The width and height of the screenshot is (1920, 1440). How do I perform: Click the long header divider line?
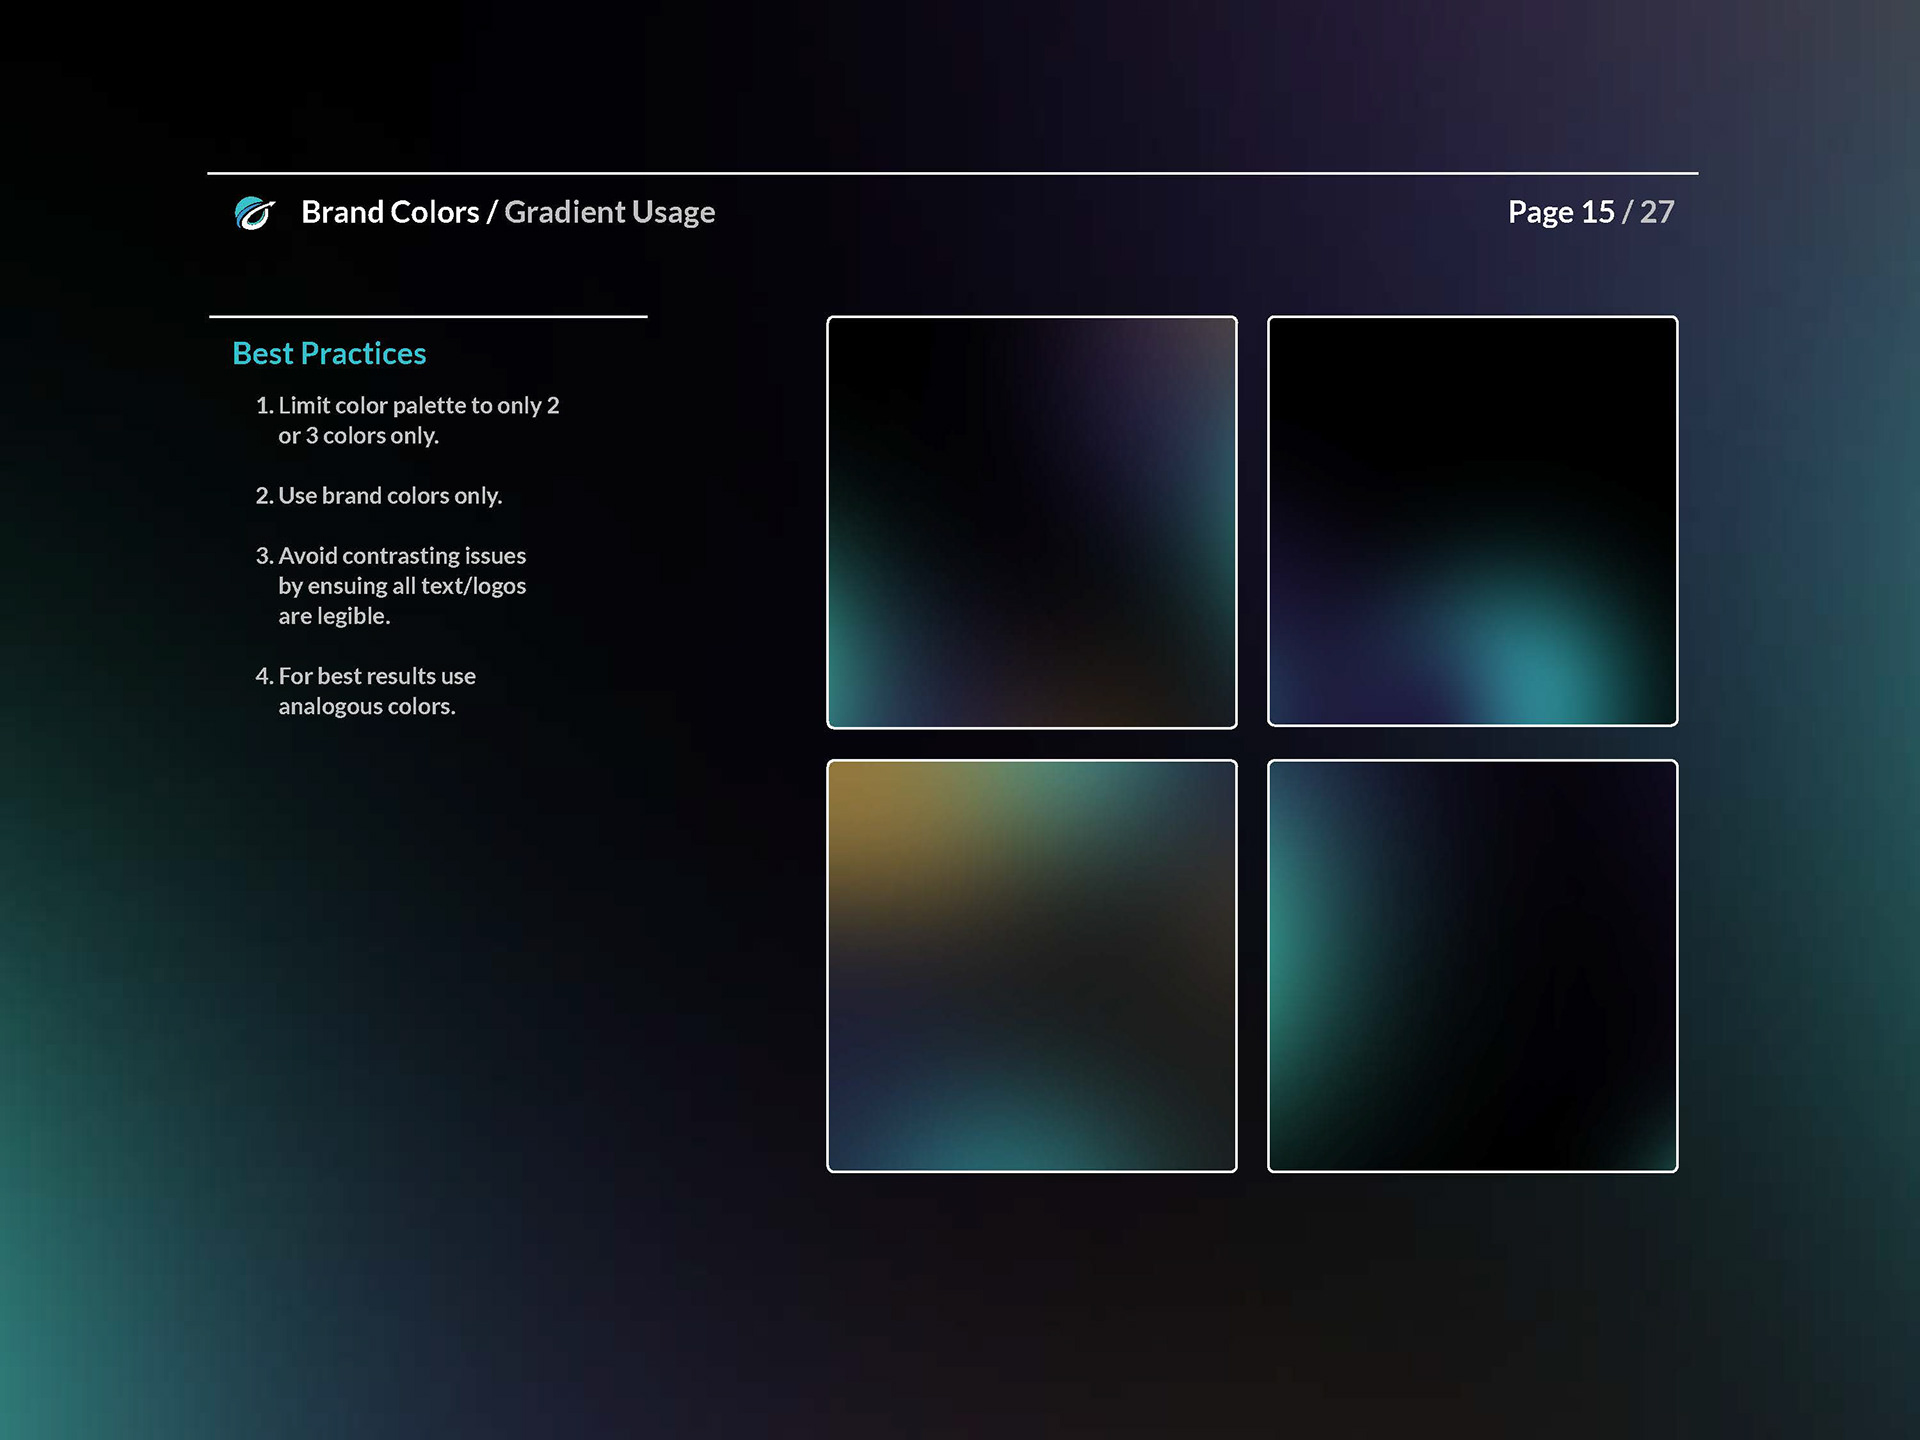(x=952, y=173)
